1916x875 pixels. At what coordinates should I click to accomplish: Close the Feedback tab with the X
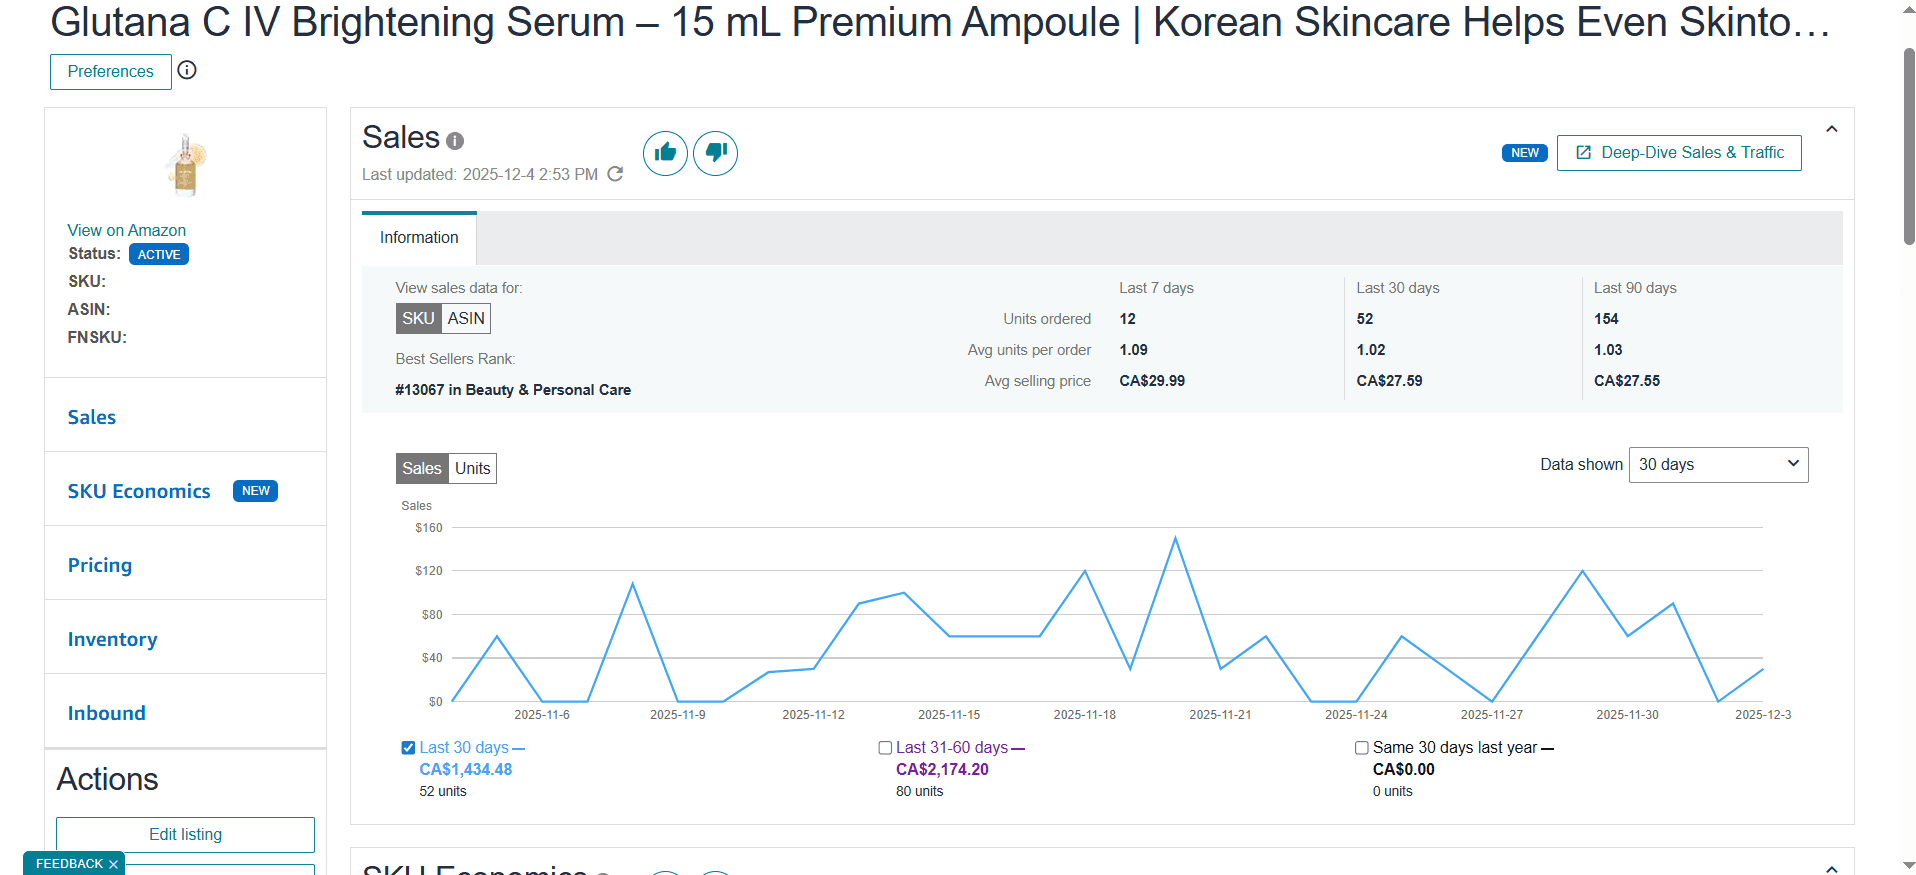pos(113,864)
